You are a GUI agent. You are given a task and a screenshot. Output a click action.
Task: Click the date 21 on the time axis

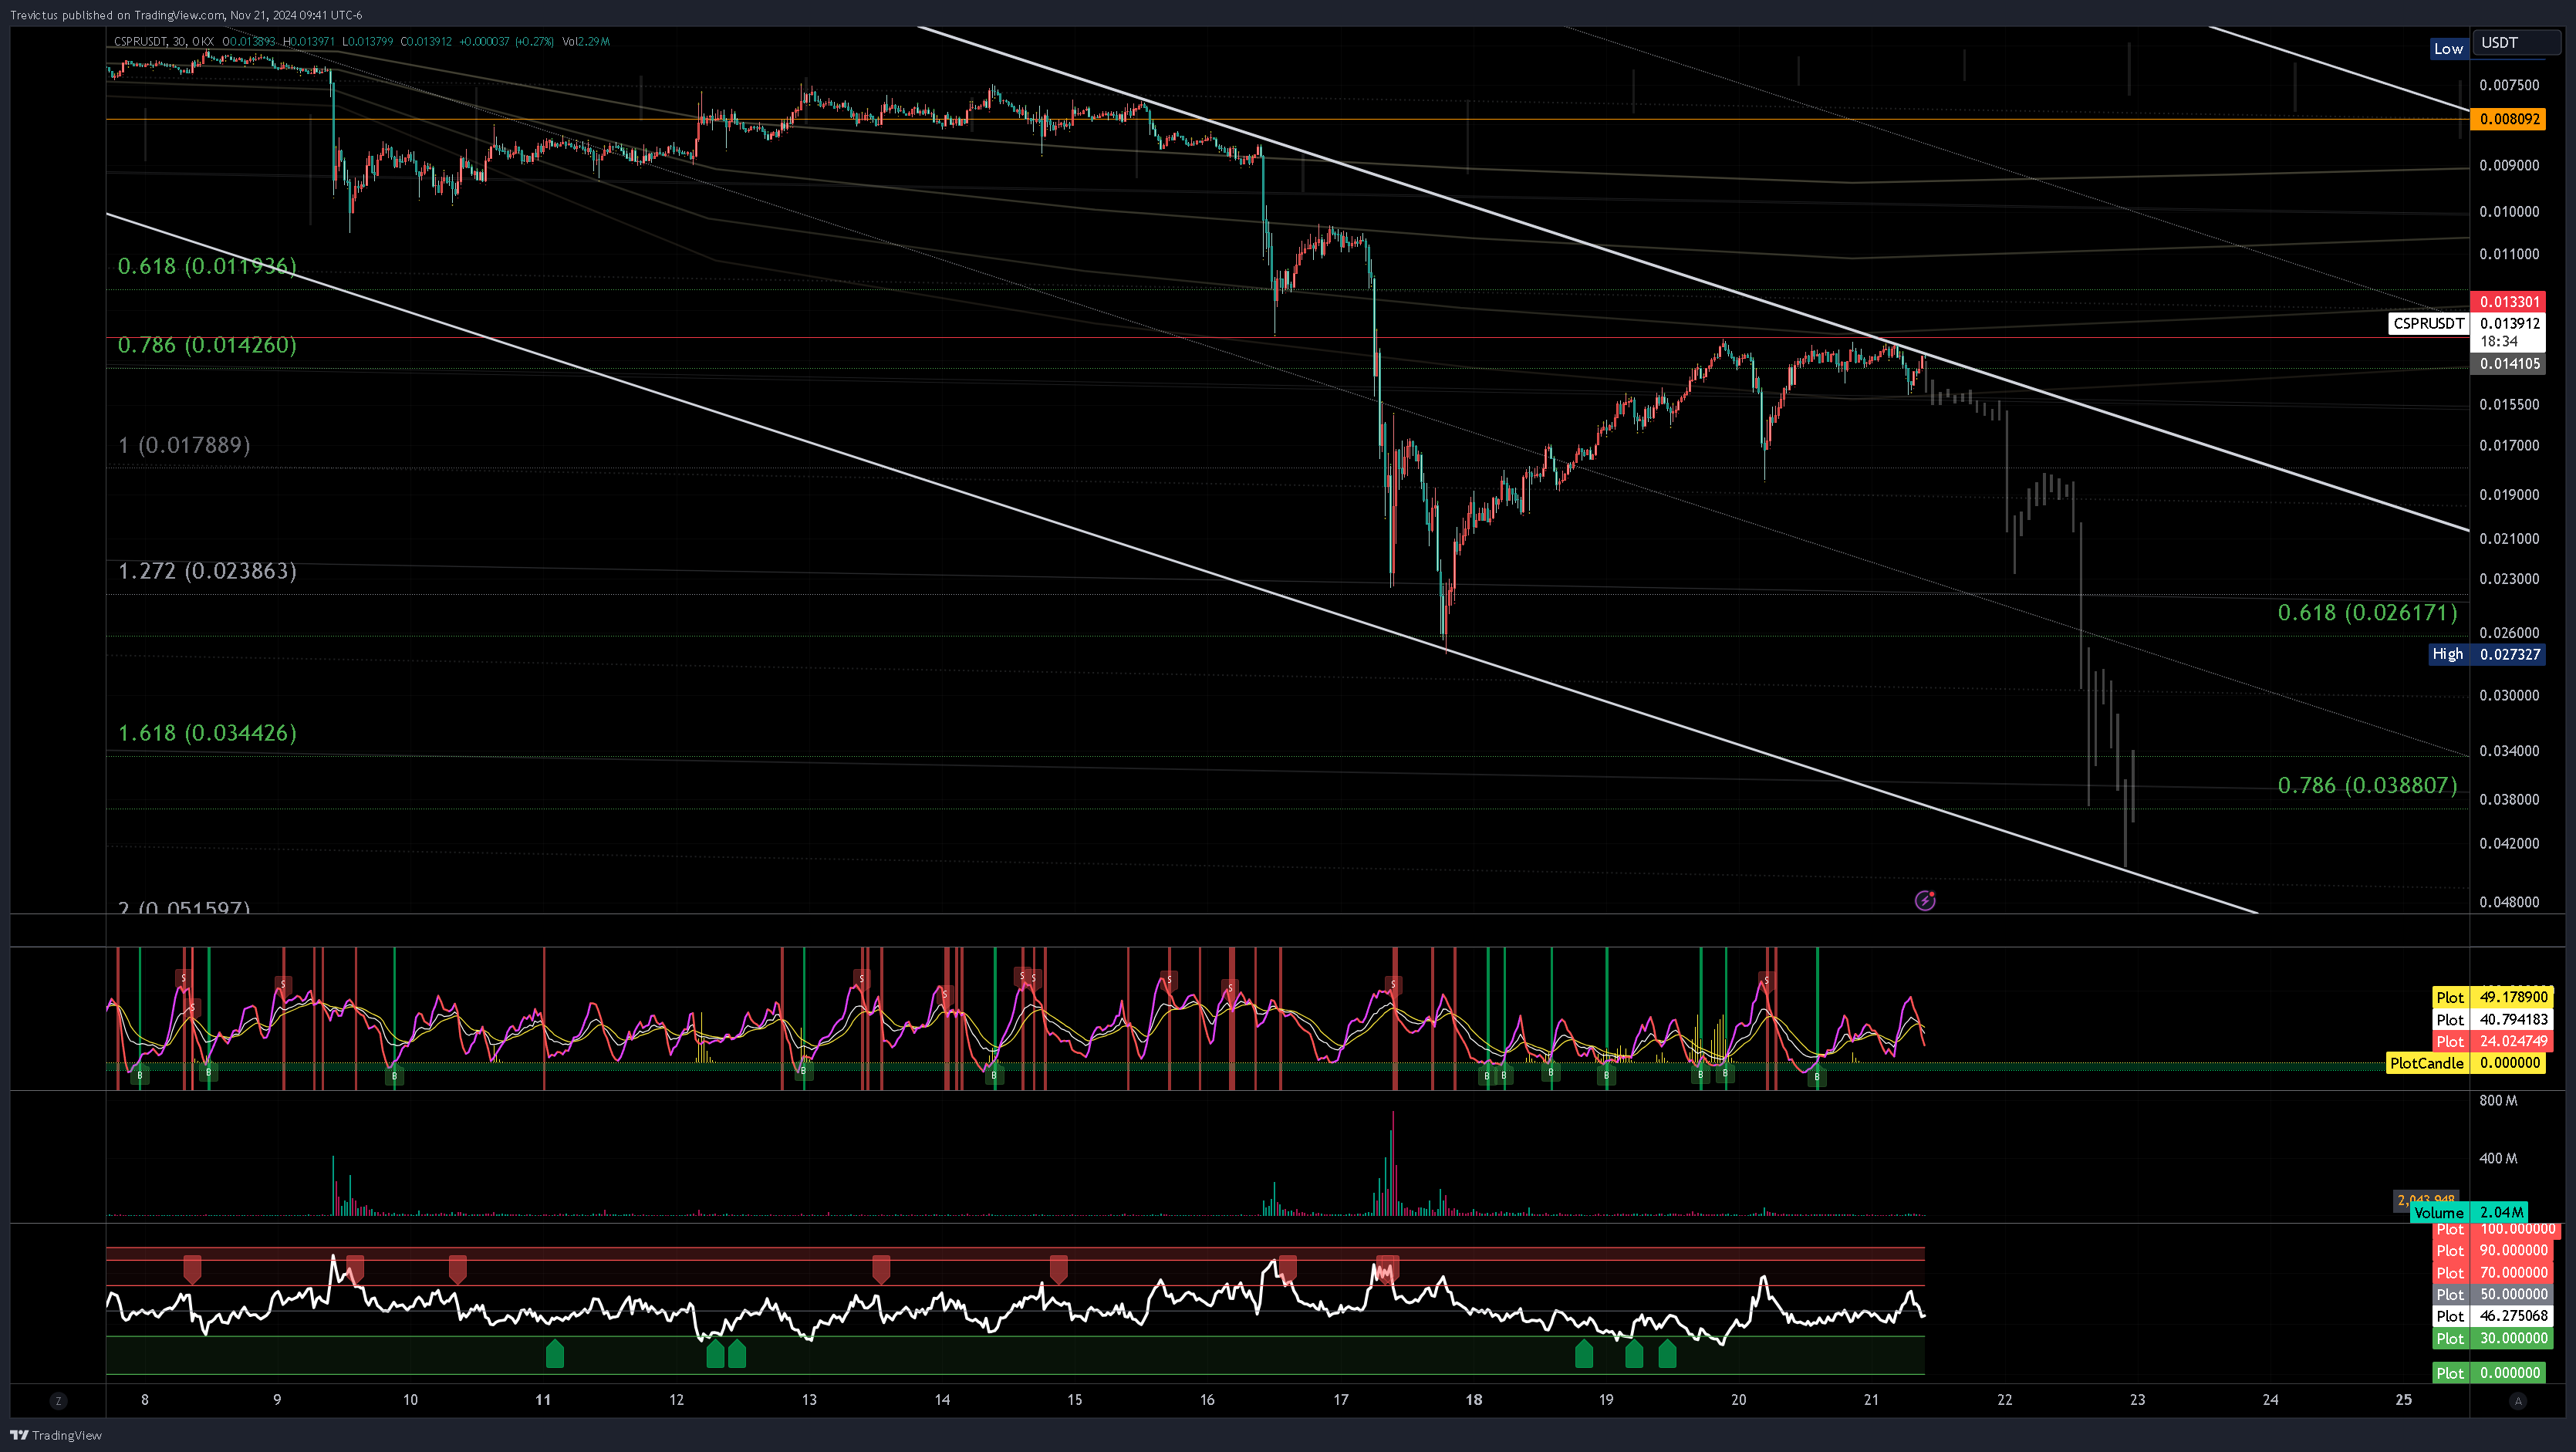pyautogui.click(x=1871, y=1400)
